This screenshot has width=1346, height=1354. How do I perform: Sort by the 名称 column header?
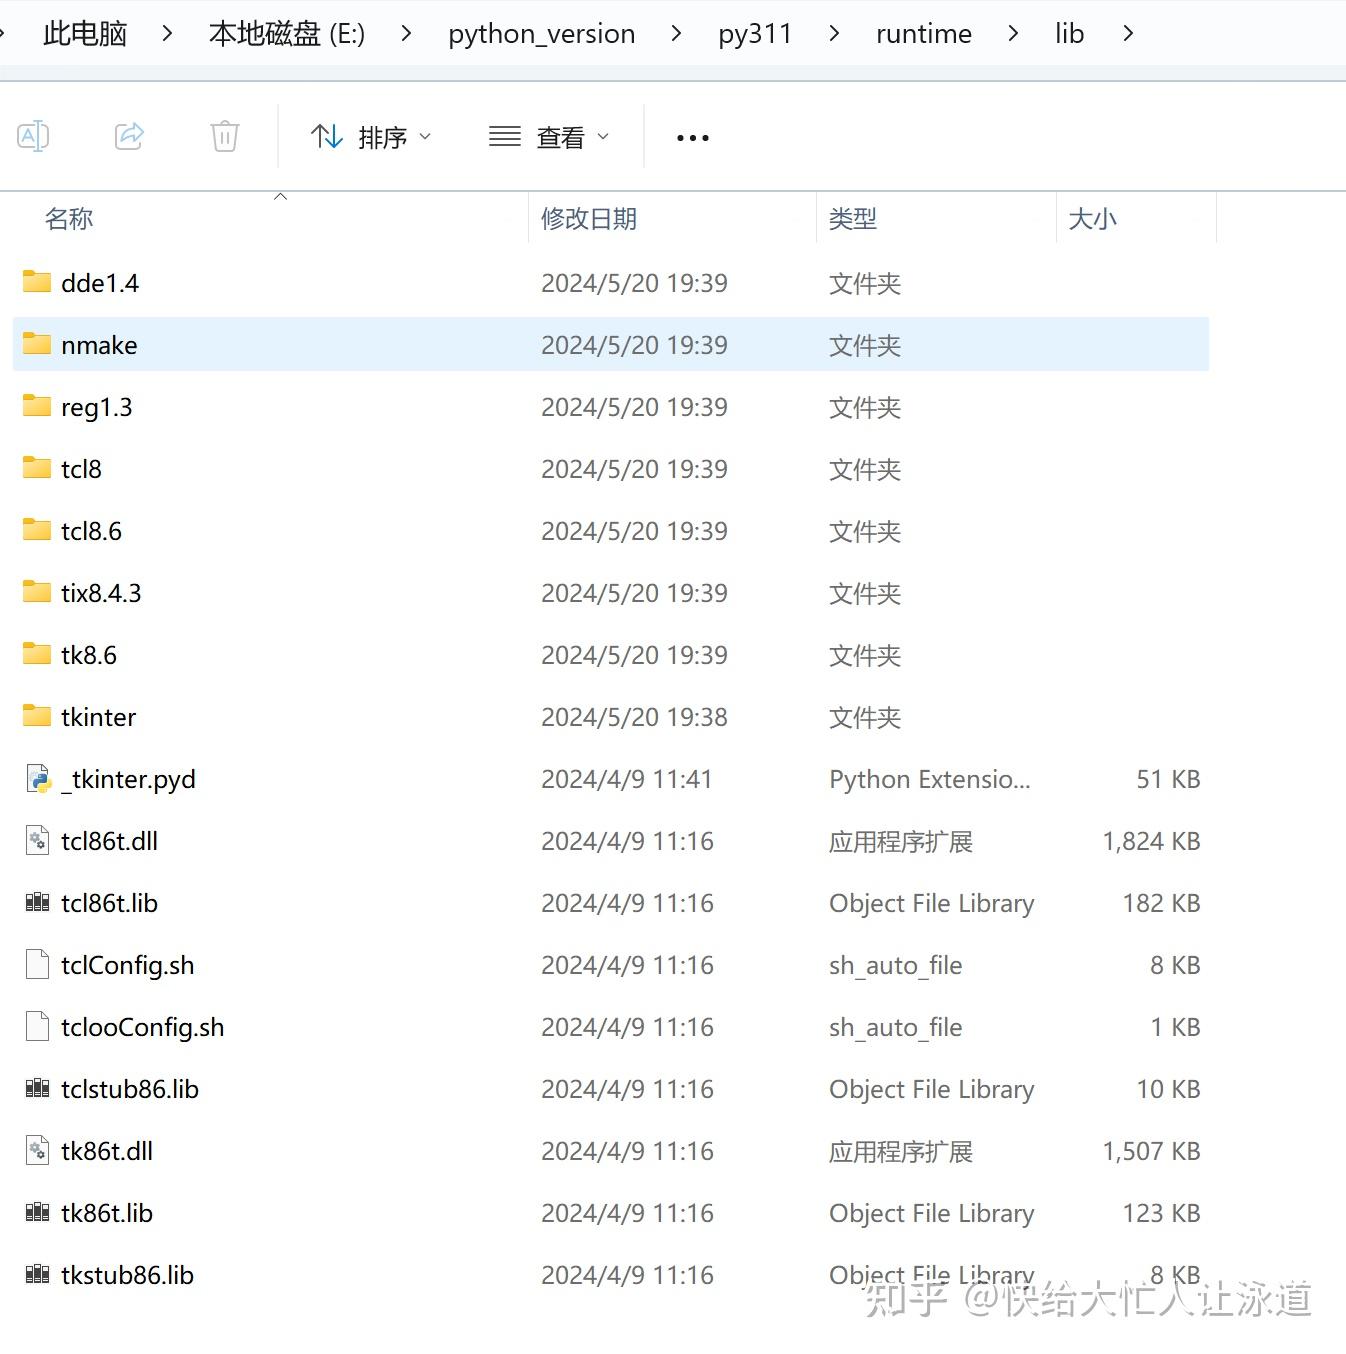69,219
